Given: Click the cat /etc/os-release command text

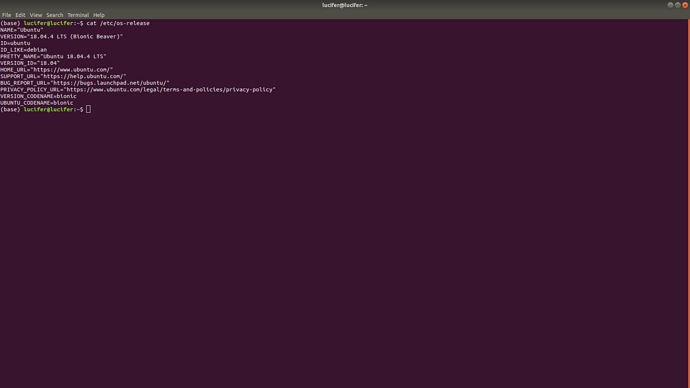Looking at the screenshot, I should (x=118, y=23).
